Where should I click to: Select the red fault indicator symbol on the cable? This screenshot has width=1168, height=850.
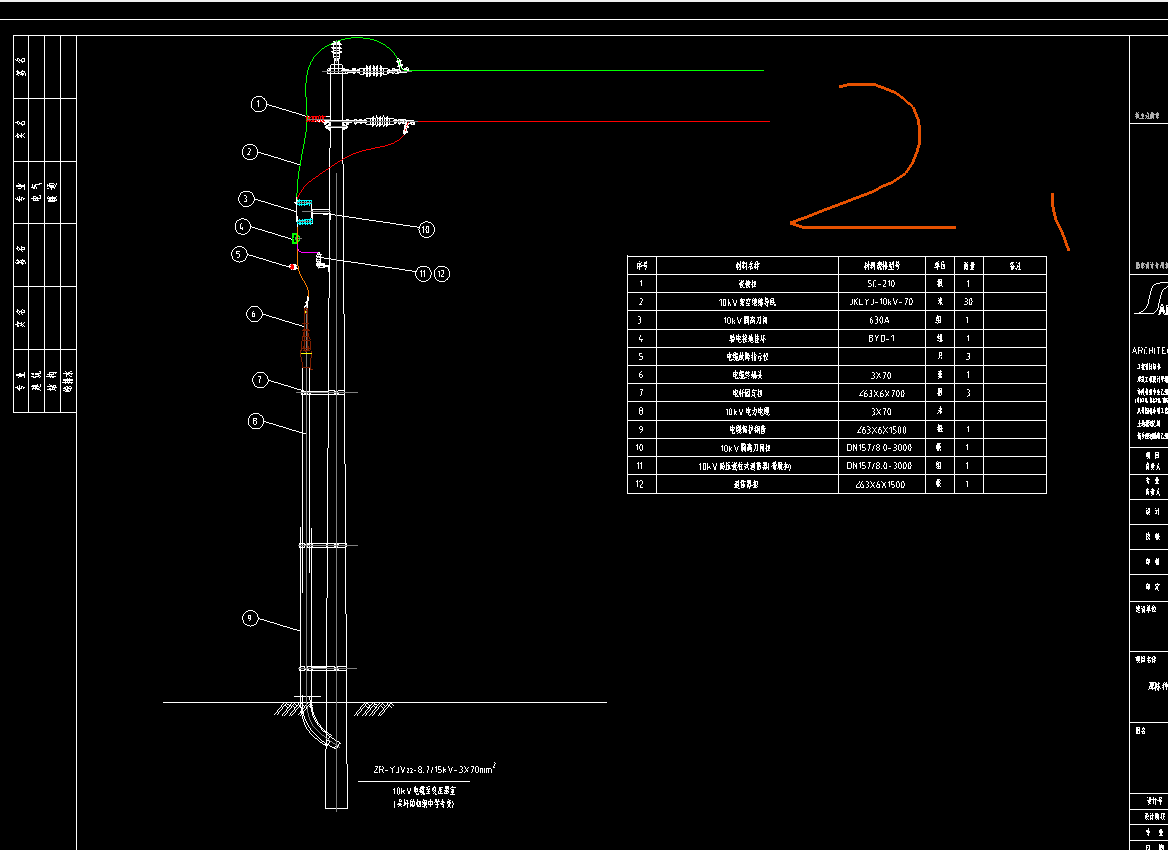coord(293,266)
